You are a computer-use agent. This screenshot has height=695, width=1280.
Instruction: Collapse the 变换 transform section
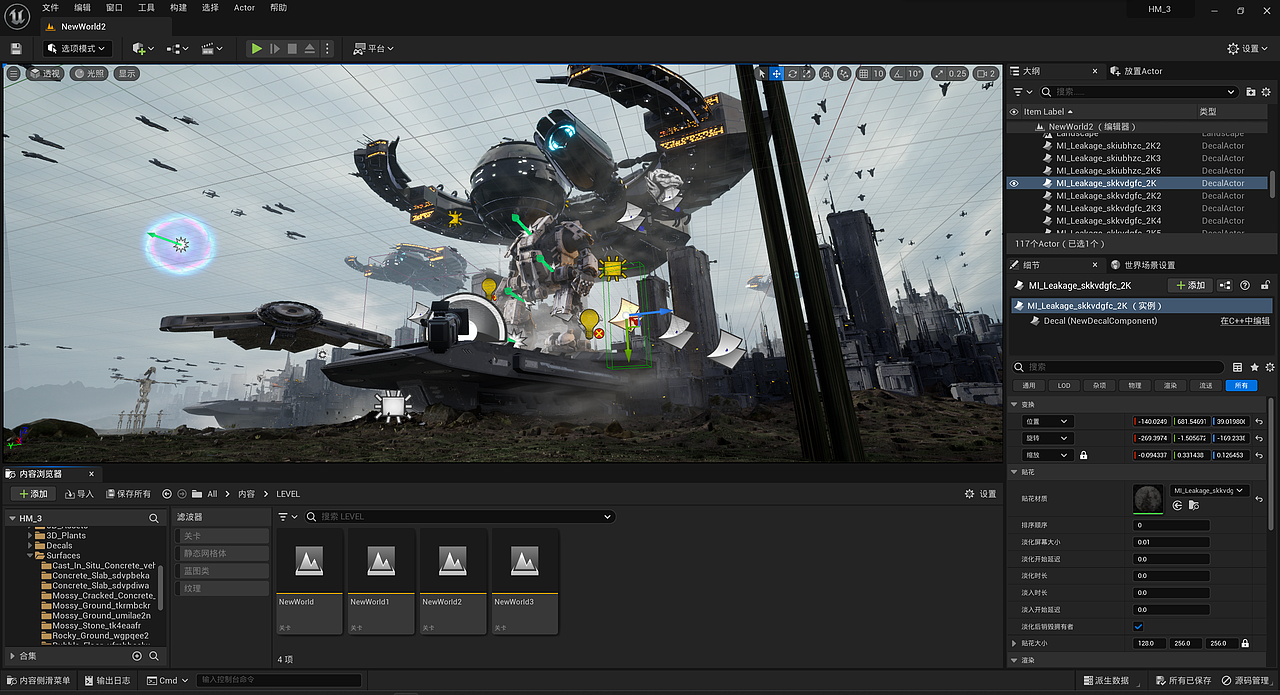1015,404
